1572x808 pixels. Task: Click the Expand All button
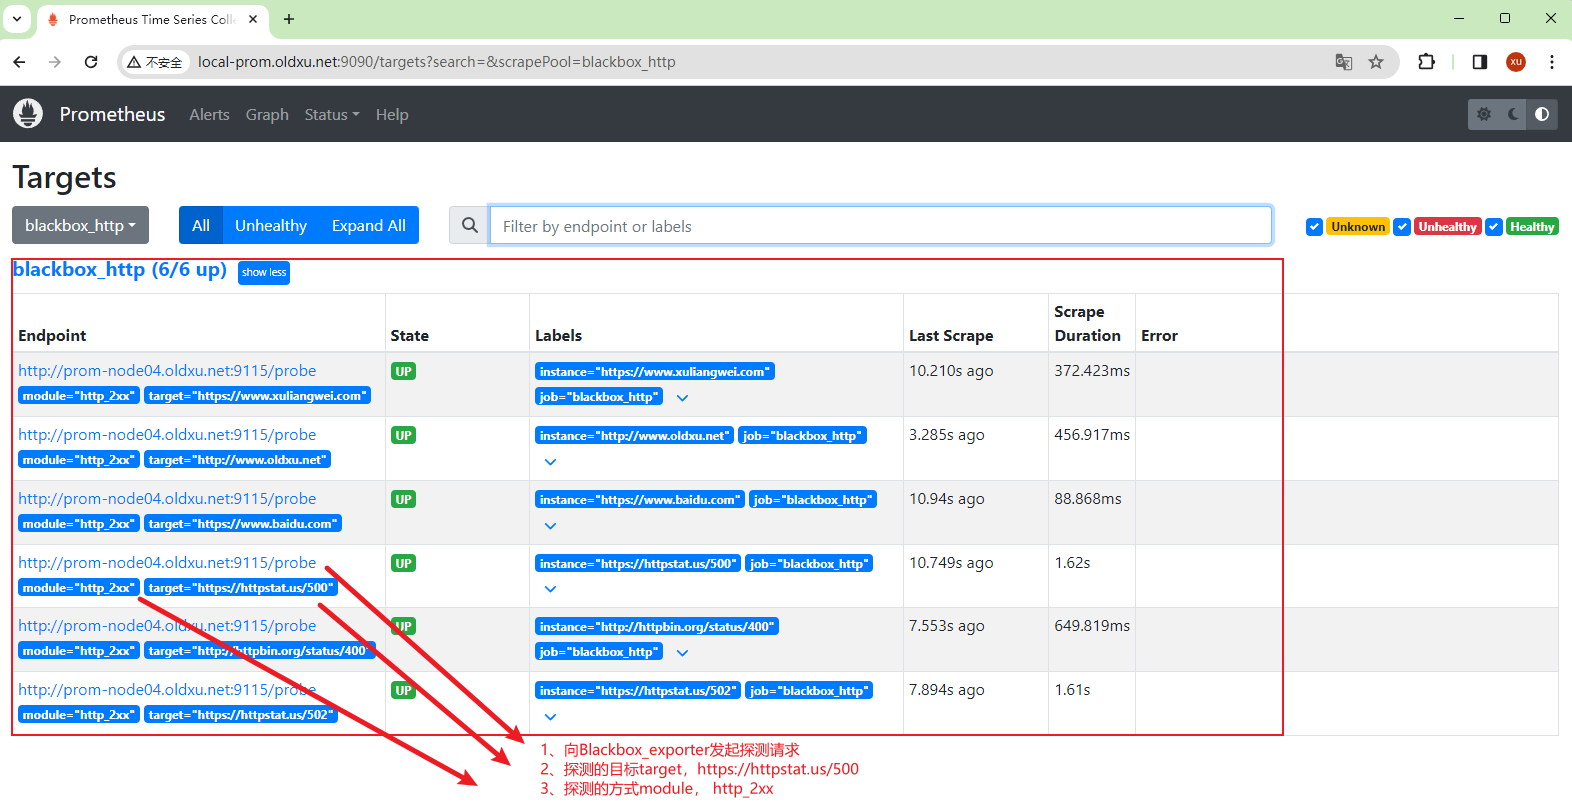(369, 225)
